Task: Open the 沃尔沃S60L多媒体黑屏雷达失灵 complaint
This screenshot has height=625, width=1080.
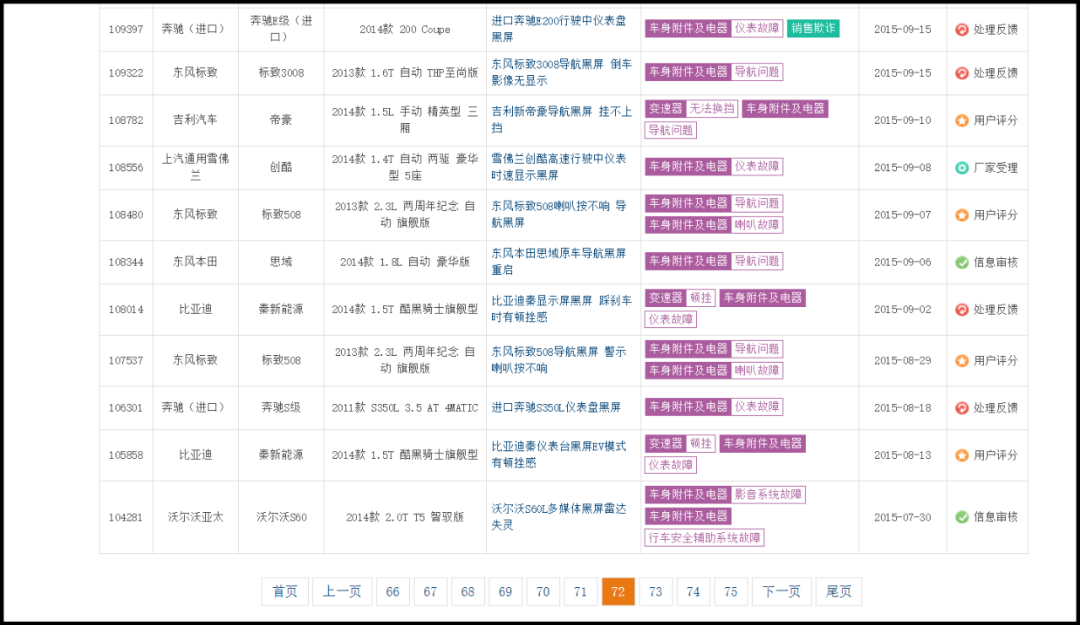Action: 559,516
